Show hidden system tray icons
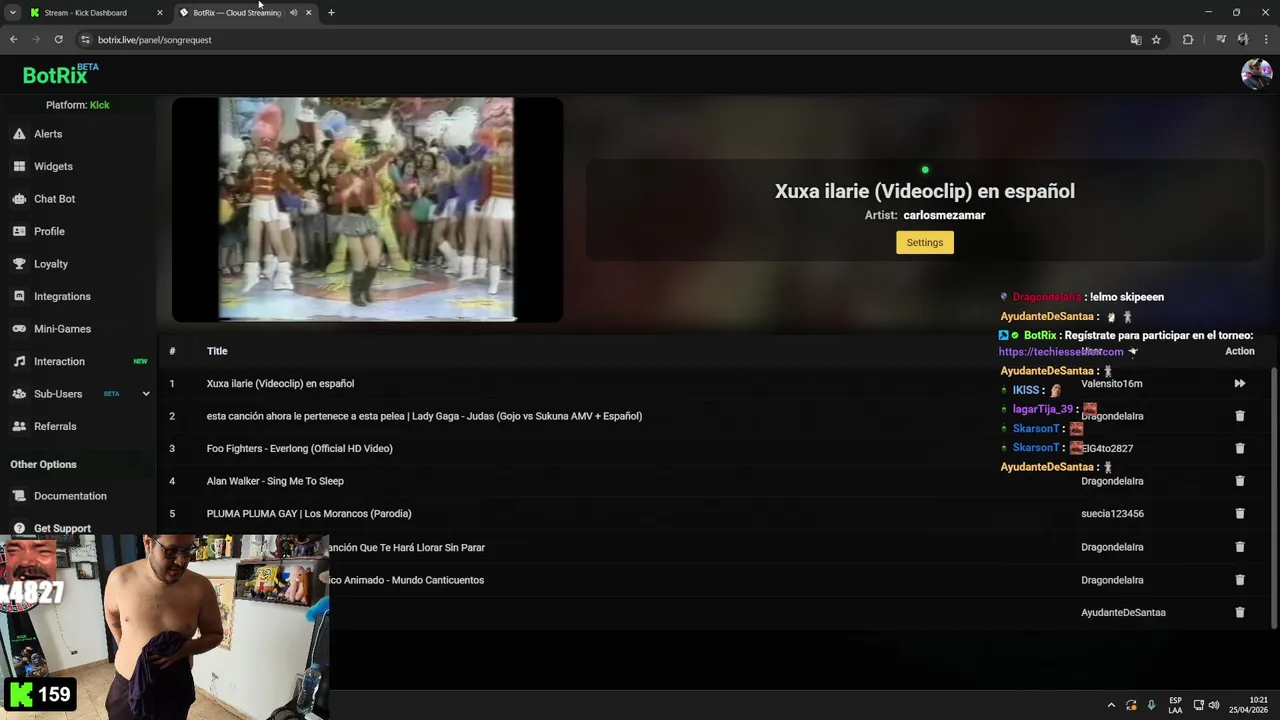The image size is (1280, 720). click(1110, 705)
